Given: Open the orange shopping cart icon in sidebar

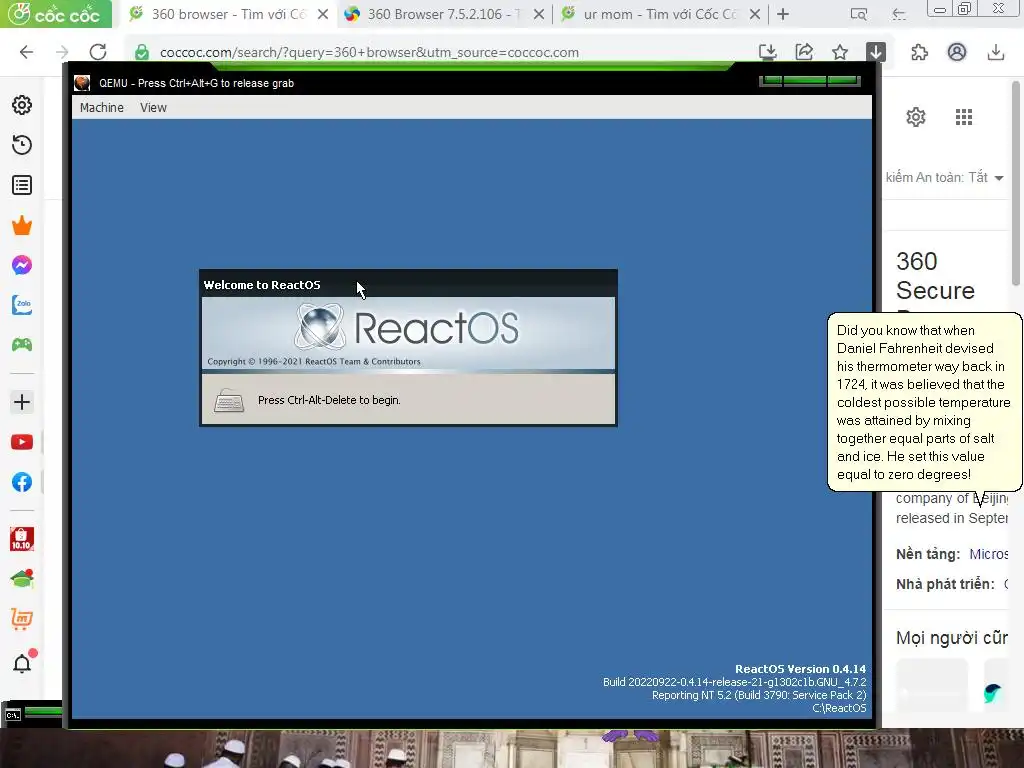Looking at the screenshot, I should coord(22,618).
